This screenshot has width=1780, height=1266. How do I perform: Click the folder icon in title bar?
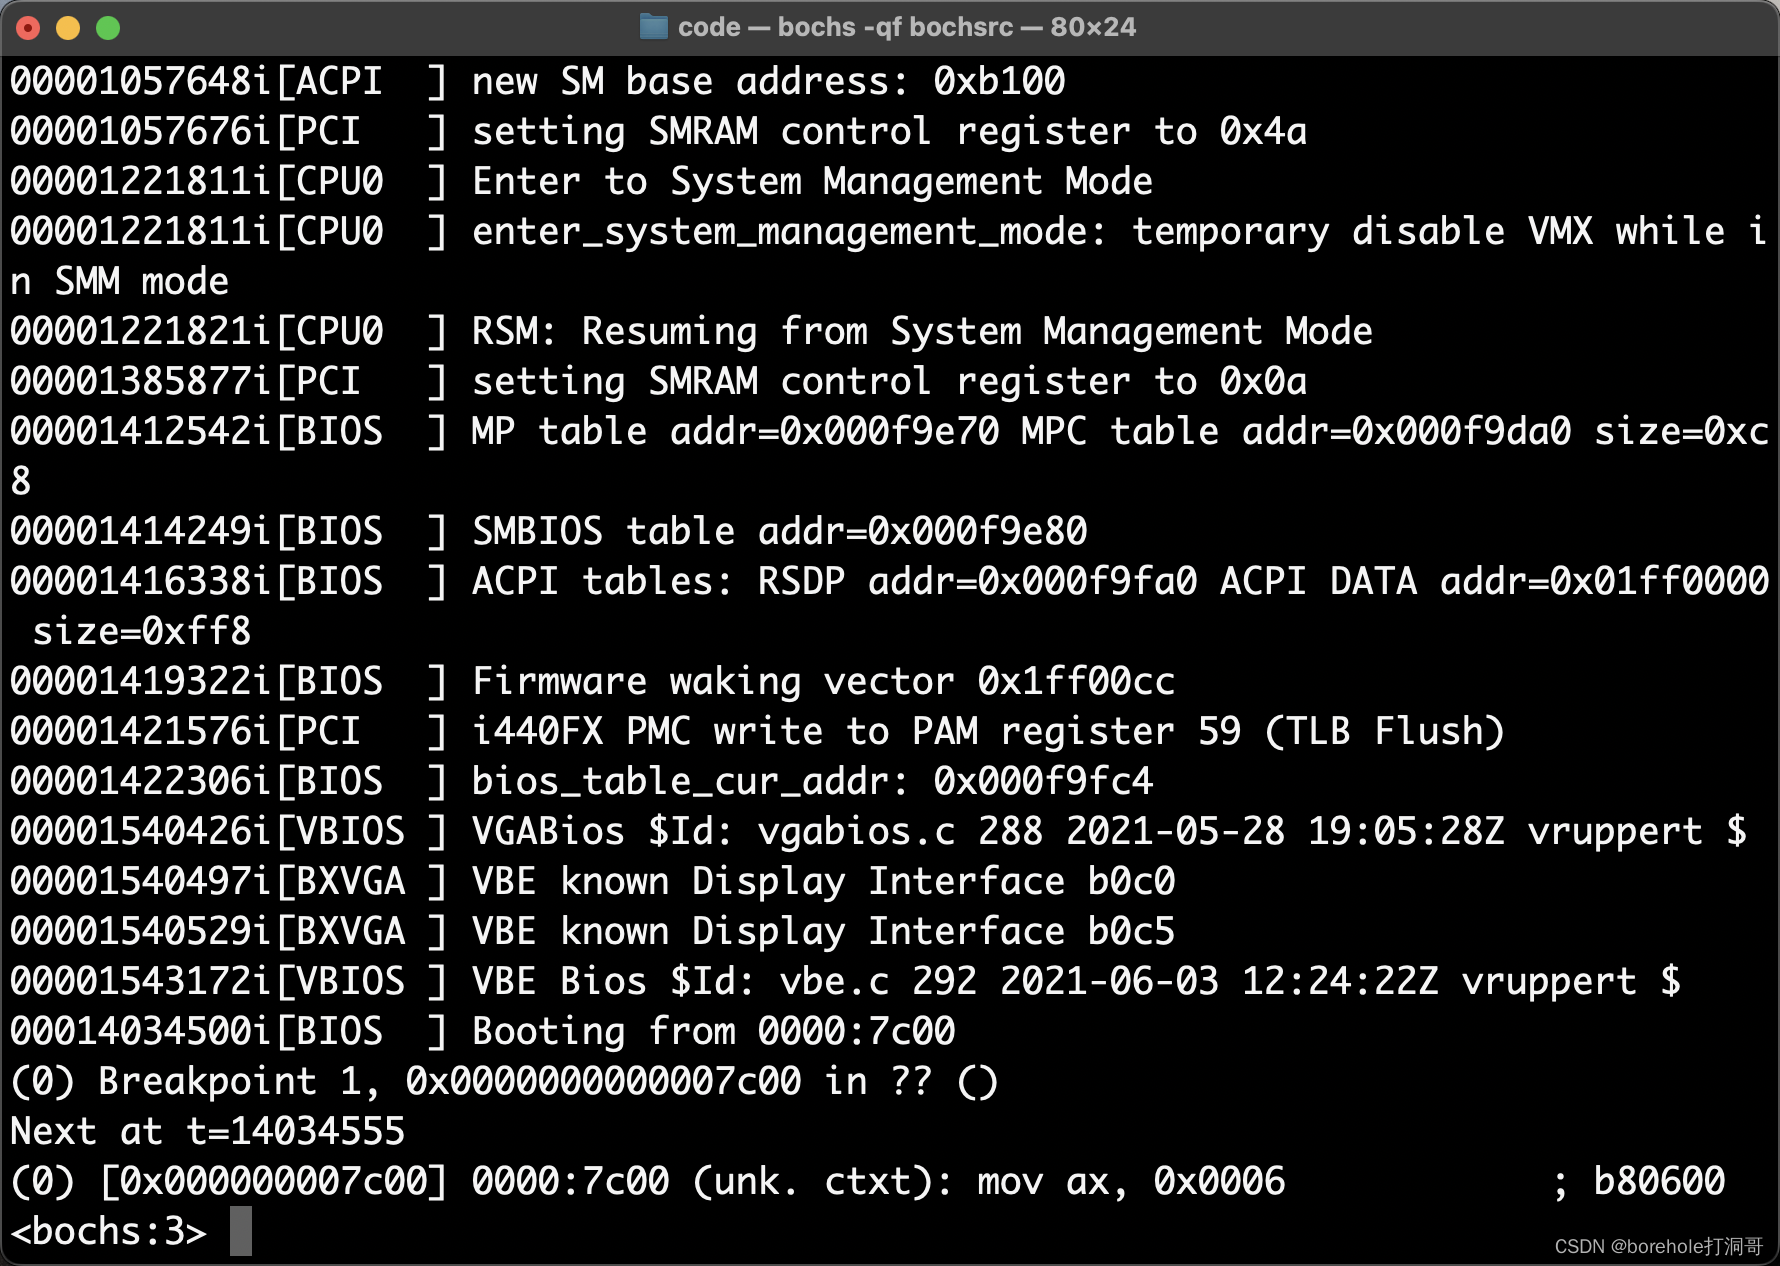click(653, 27)
